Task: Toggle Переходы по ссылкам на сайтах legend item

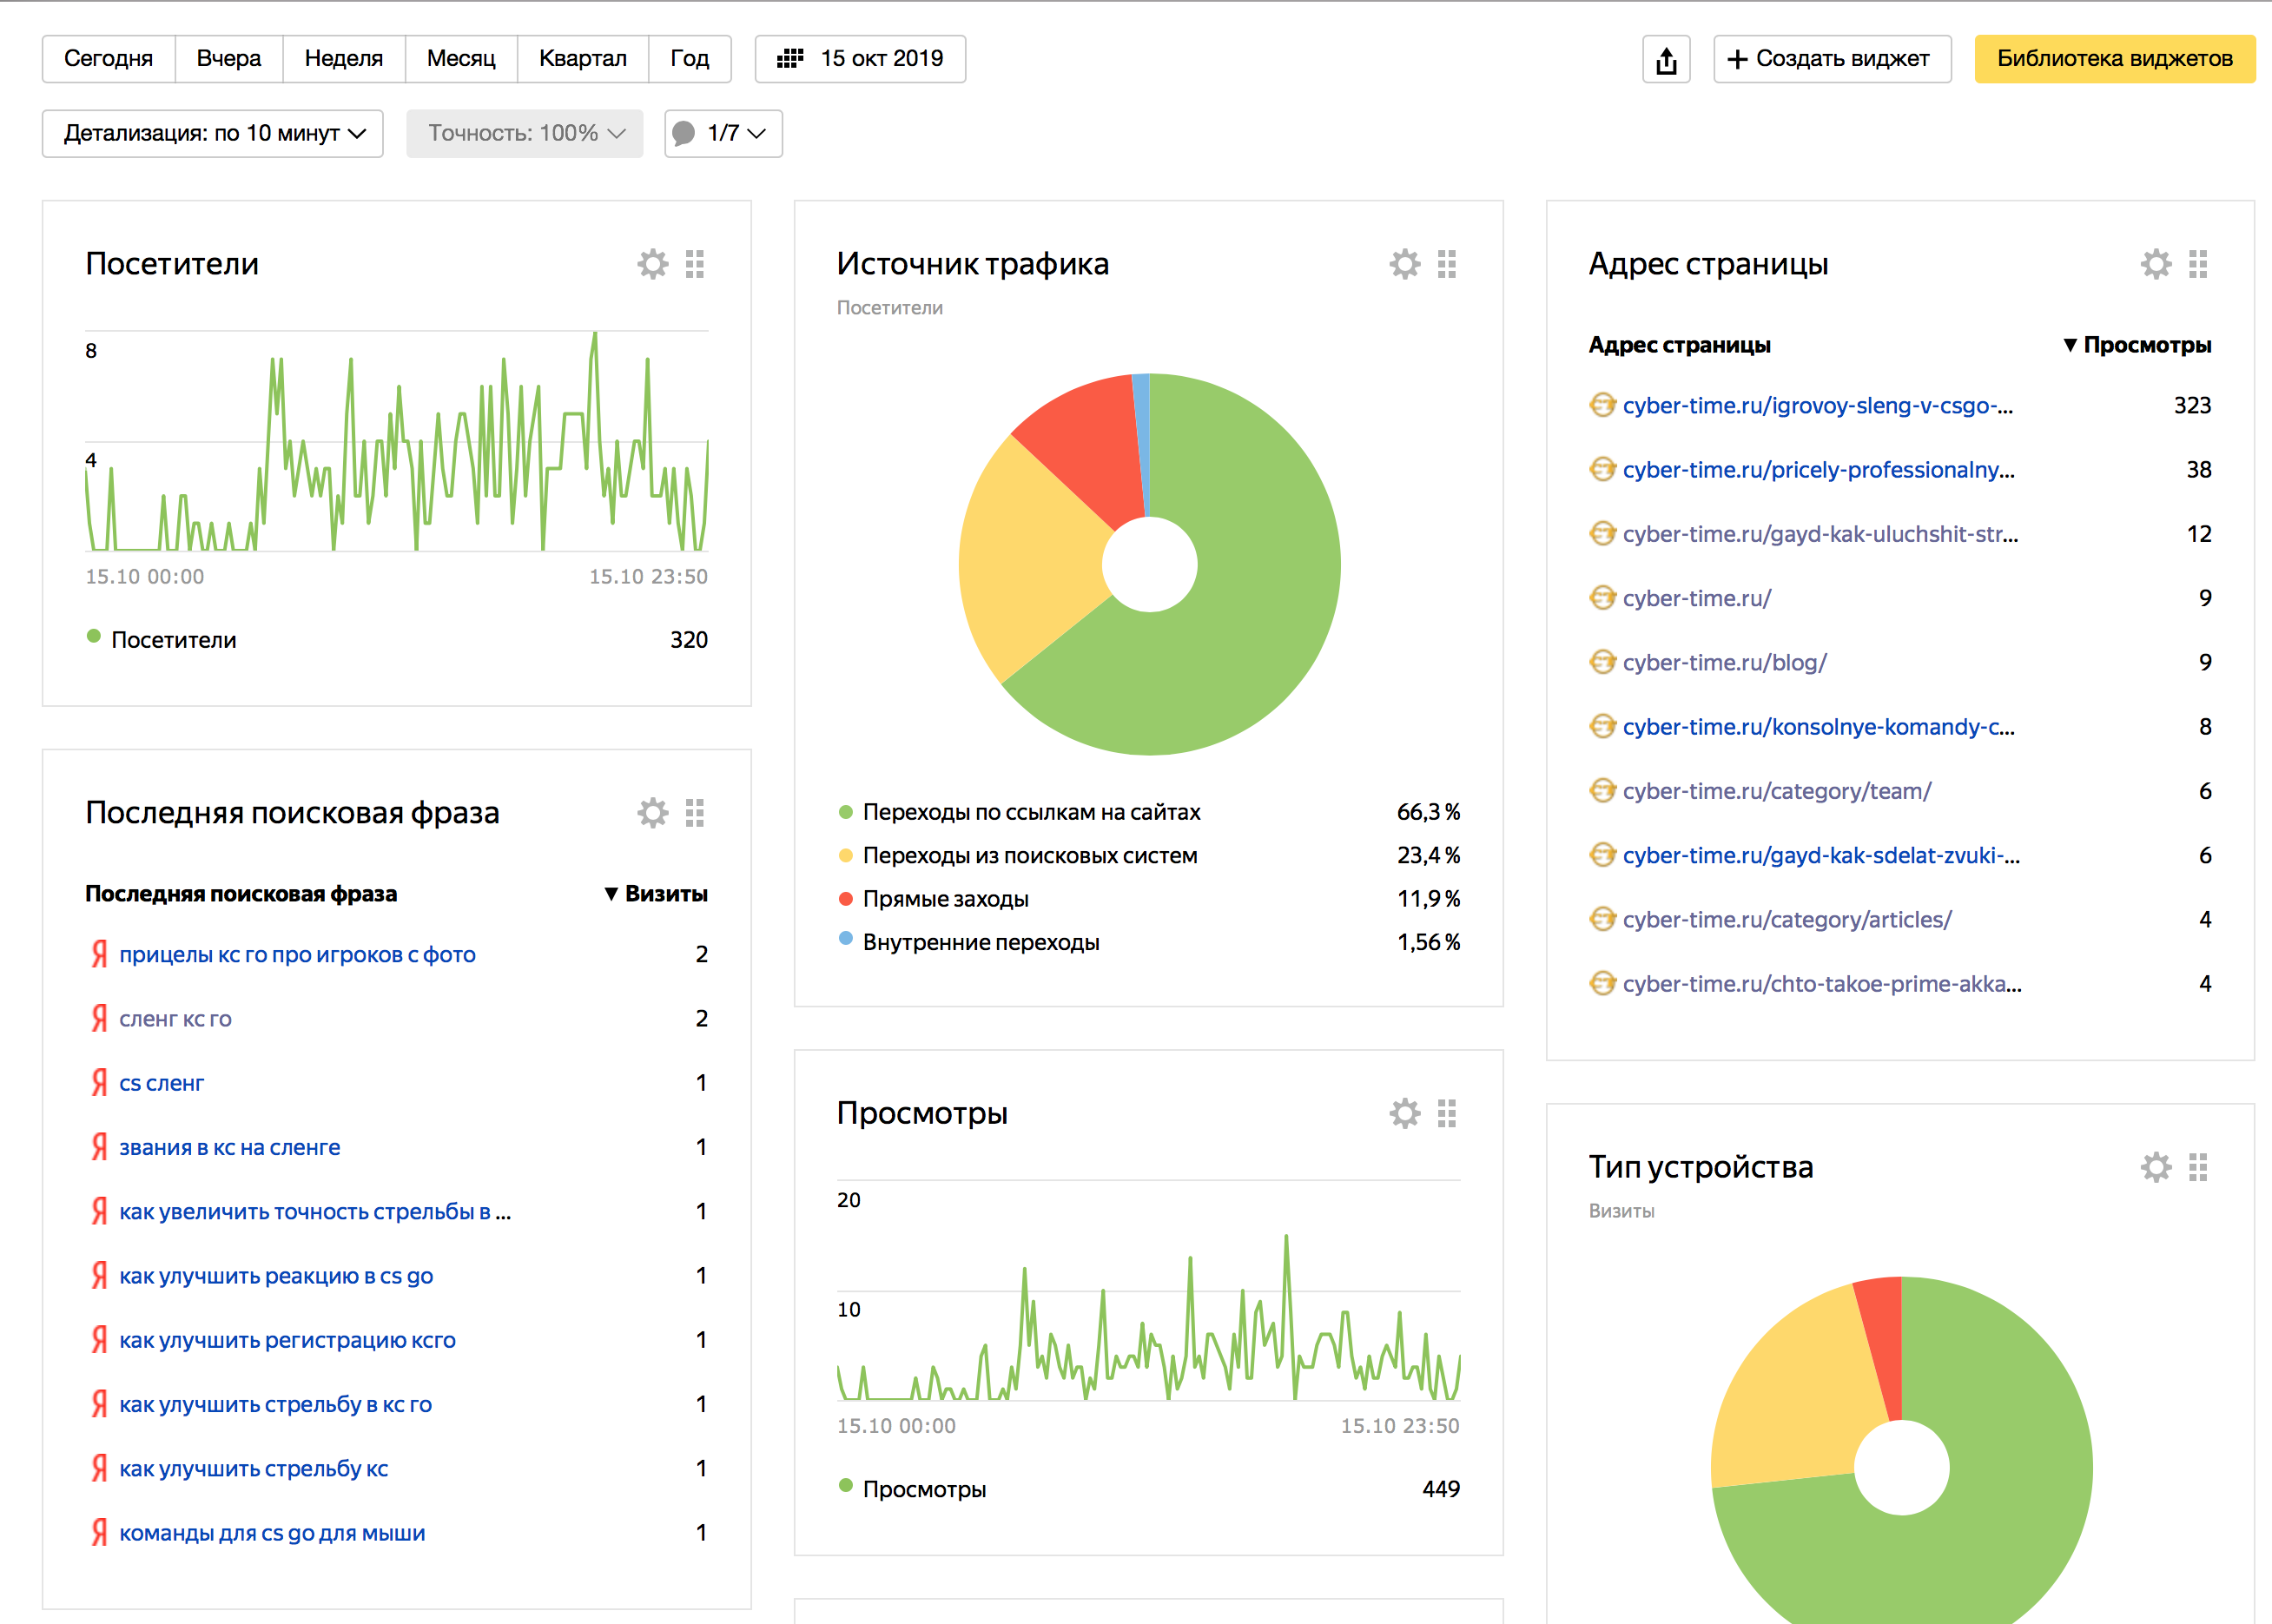Action: (1030, 812)
